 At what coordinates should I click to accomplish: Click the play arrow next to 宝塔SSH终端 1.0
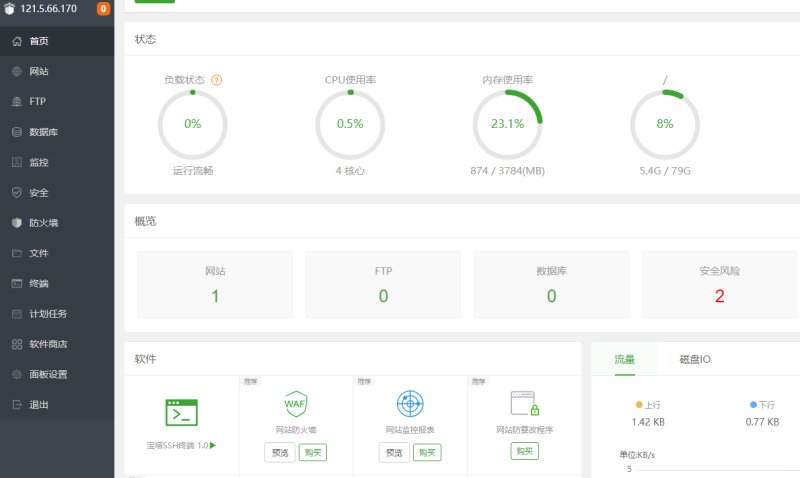point(213,445)
